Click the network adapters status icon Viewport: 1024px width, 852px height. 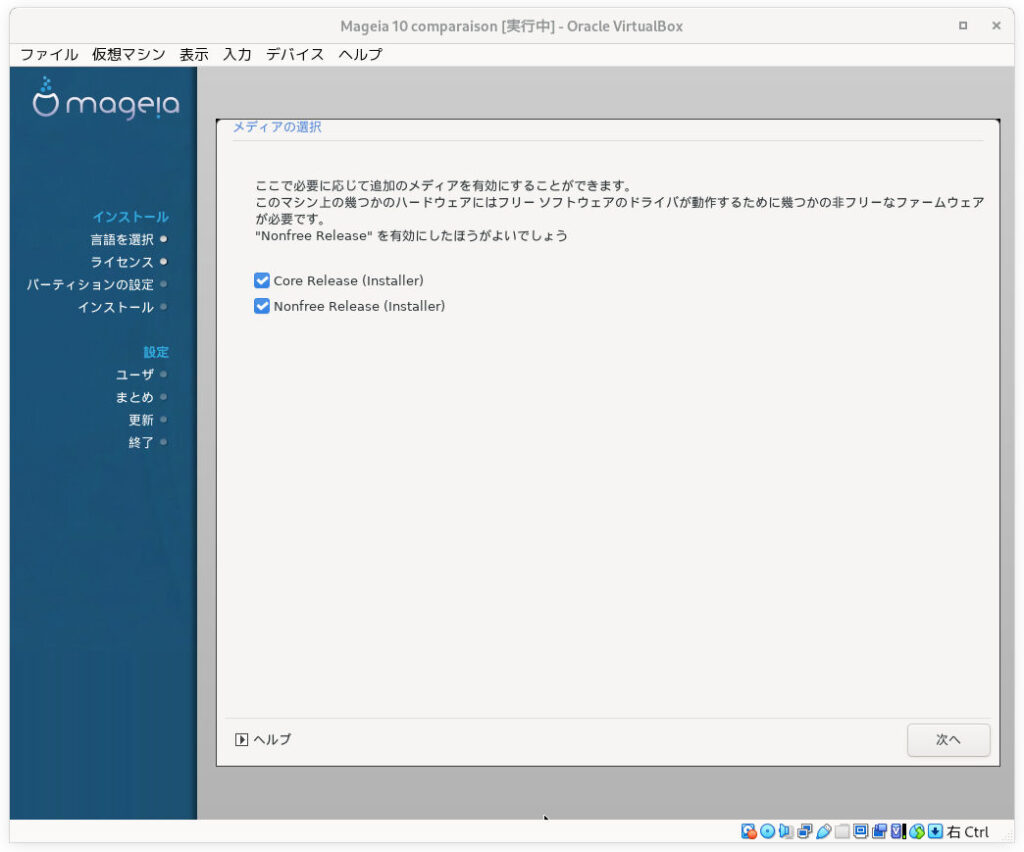point(805,831)
